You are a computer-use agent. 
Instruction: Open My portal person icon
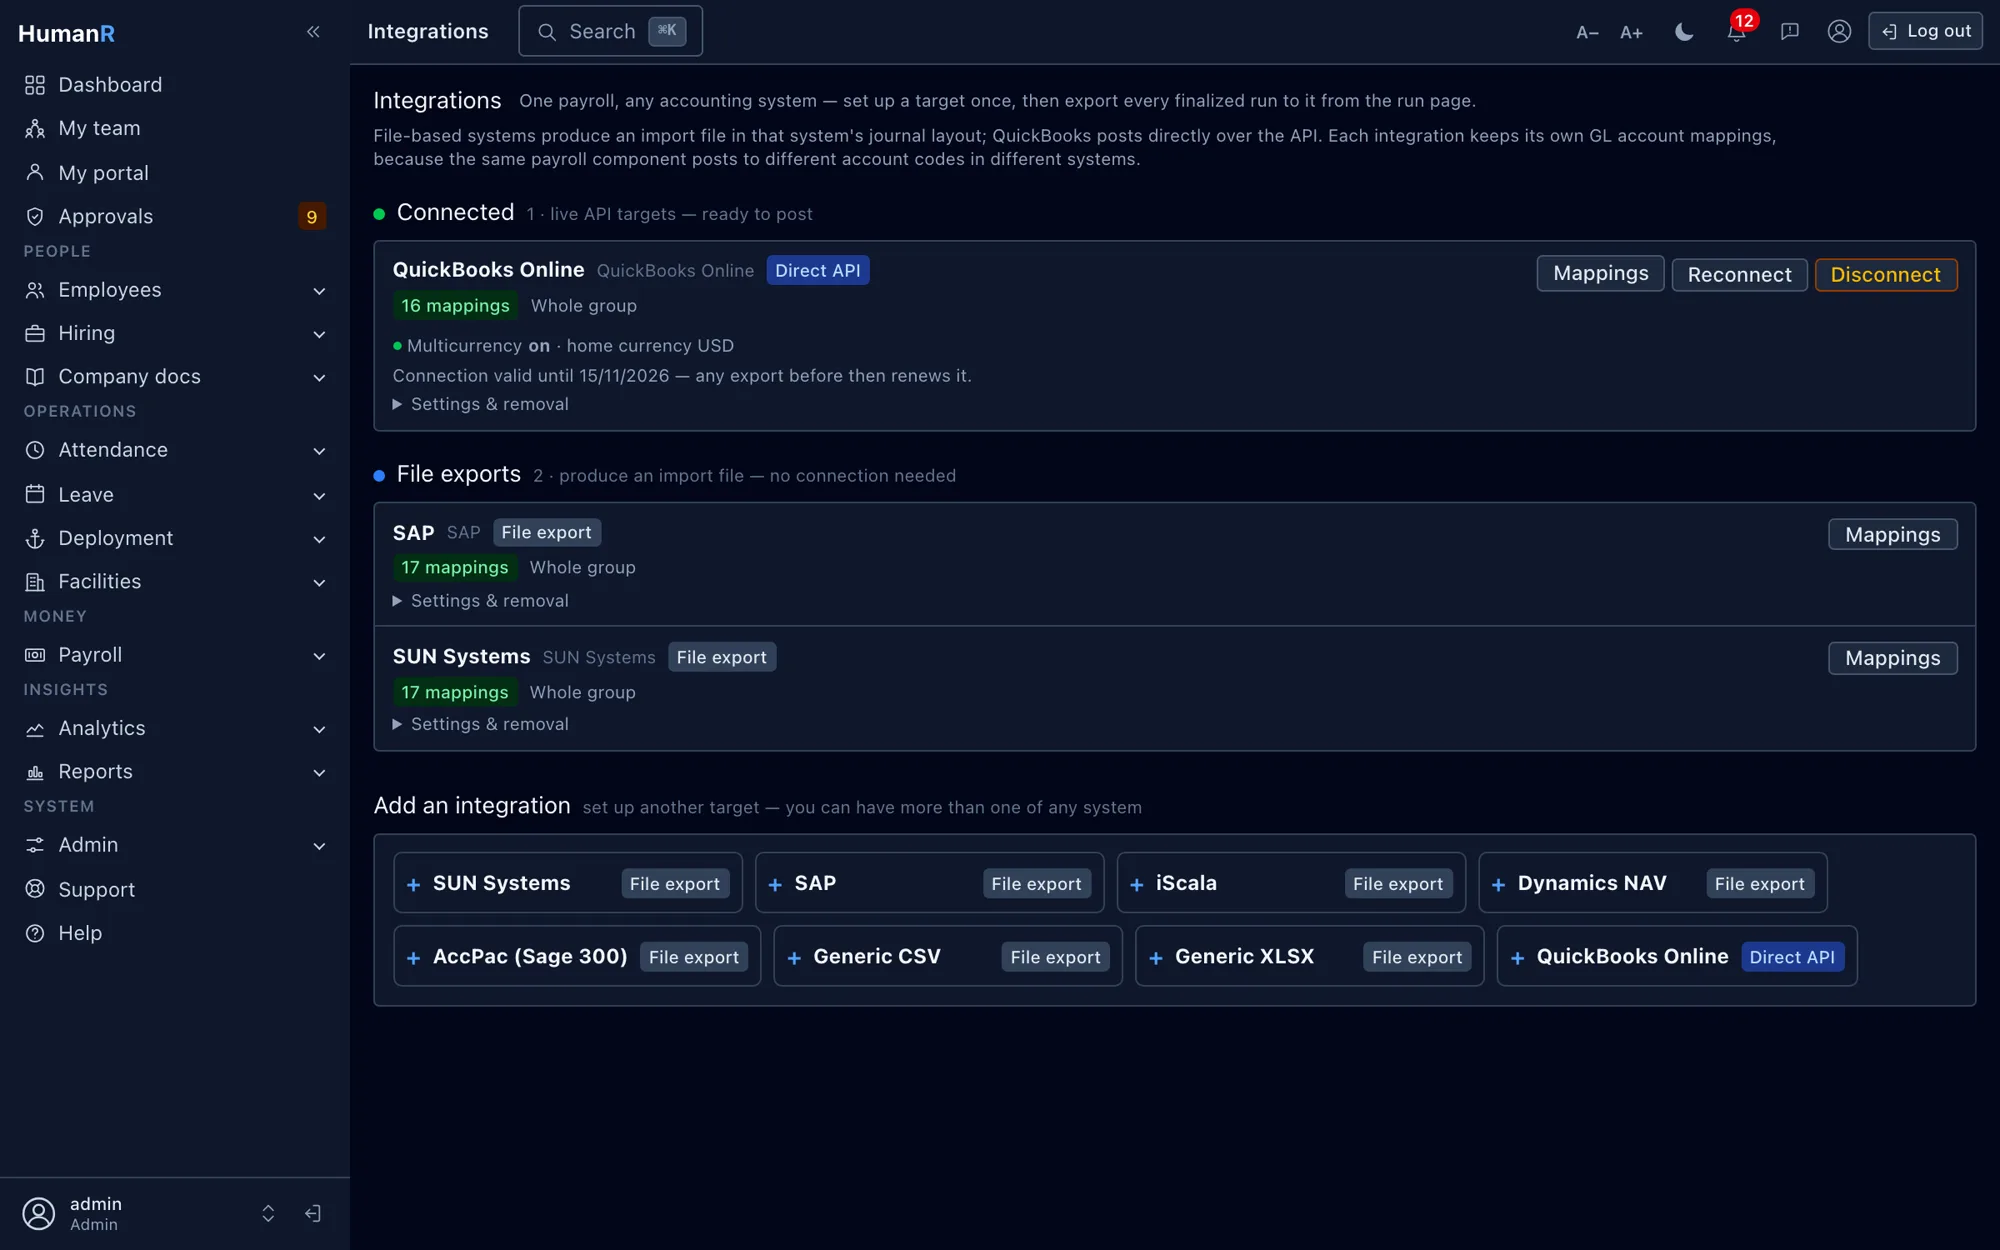35,172
